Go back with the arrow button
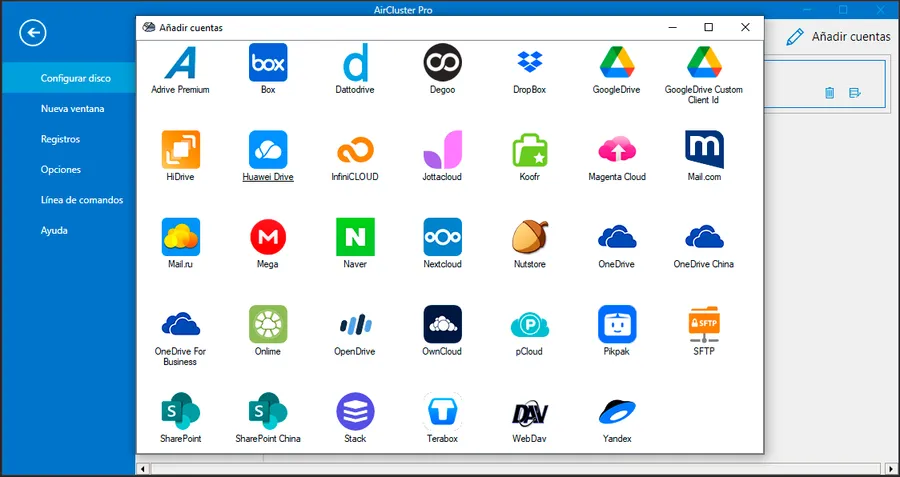The width and height of the screenshot is (900, 477). [33, 33]
